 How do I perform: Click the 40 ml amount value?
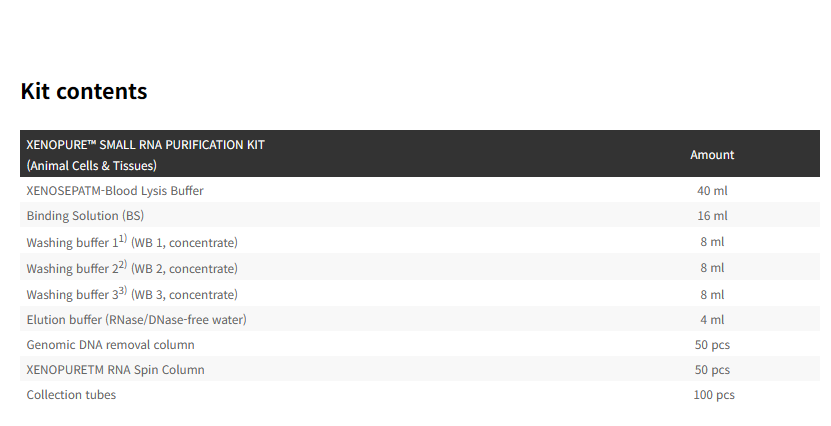tap(712, 190)
